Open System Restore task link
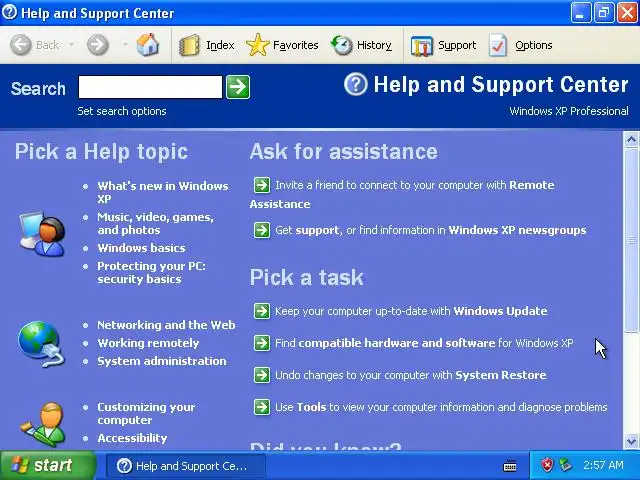The image size is (640, 480). [411, 375]
